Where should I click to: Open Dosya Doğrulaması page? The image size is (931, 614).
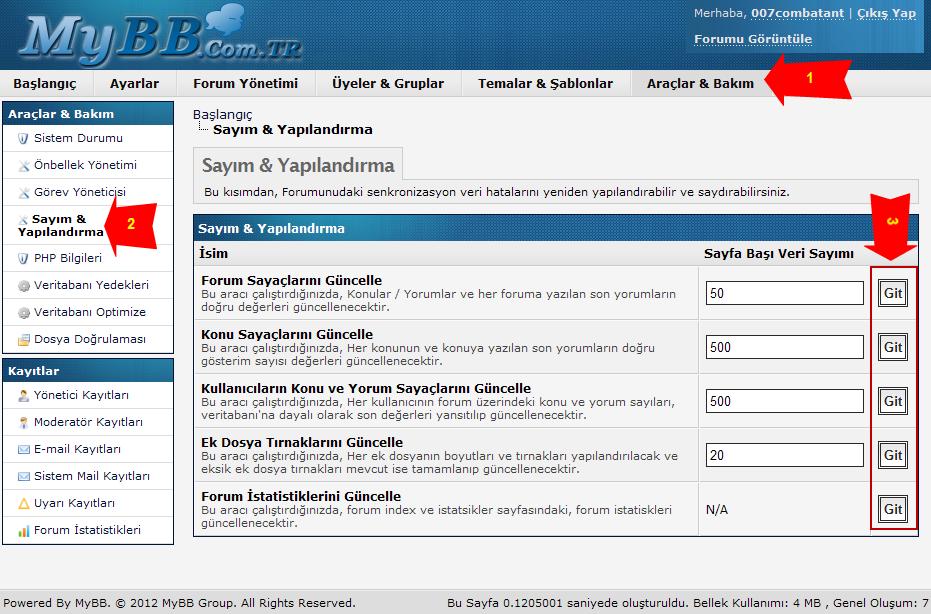click(x=90, y=339)
